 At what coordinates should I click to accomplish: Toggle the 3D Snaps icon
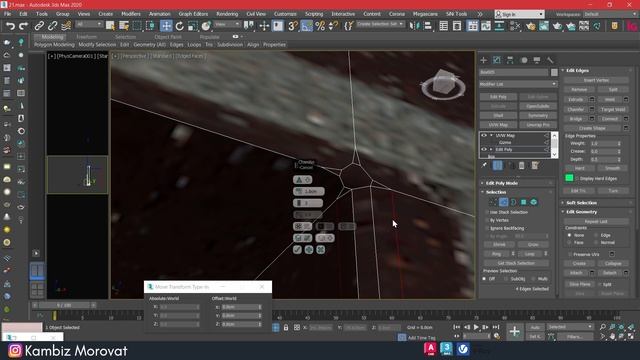click(293, 26)
